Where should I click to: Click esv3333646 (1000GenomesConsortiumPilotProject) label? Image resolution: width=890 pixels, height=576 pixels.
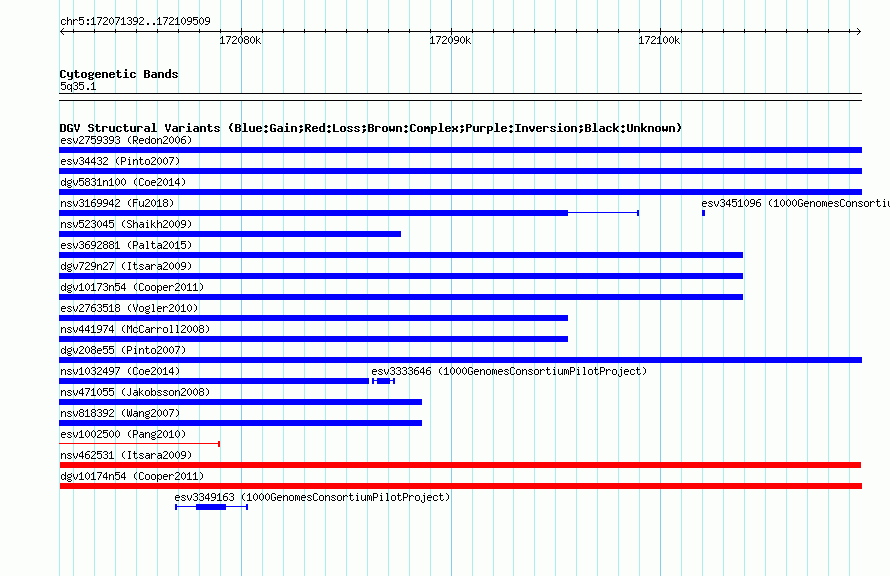[509, 371]
